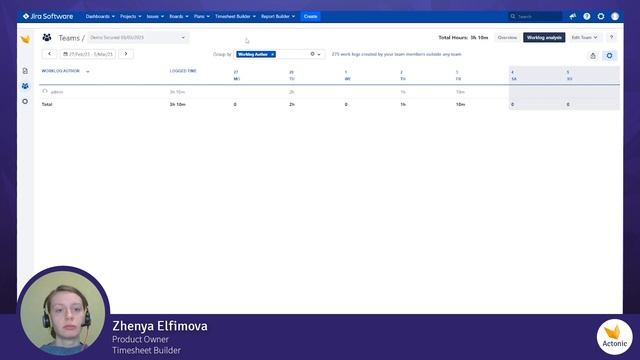
Task: Select the Saturday column header
Action: pos(513,76)
